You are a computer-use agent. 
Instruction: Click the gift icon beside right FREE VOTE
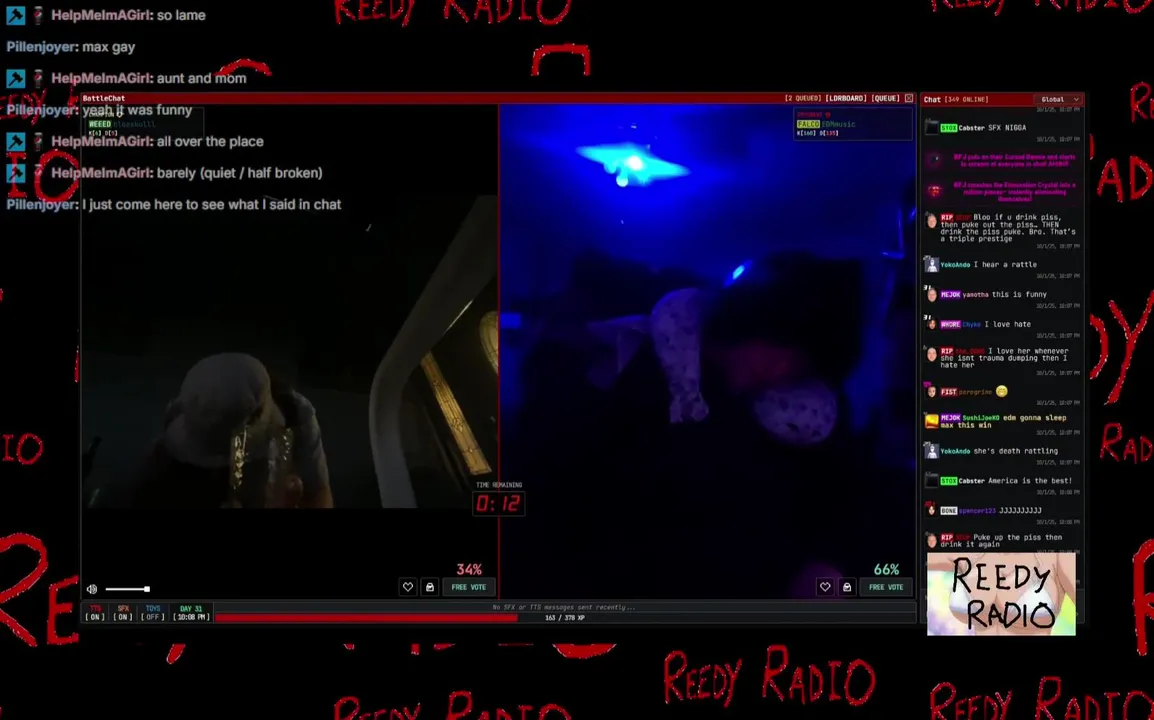(x=847, y=587)
